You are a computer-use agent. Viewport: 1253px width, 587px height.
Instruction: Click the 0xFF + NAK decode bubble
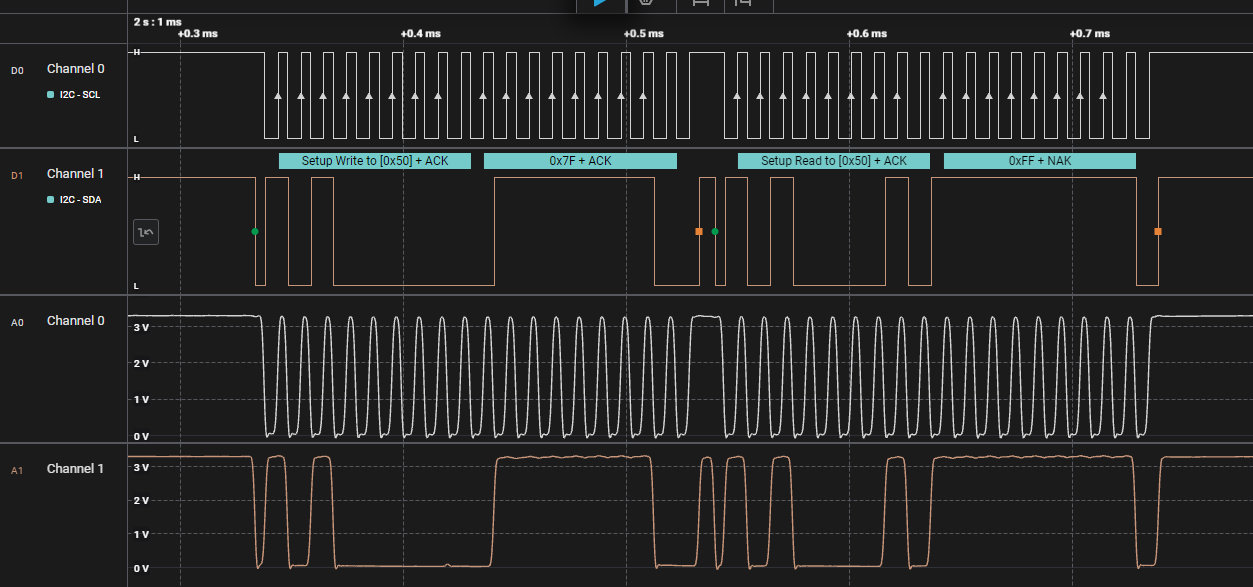(1039, 160)
